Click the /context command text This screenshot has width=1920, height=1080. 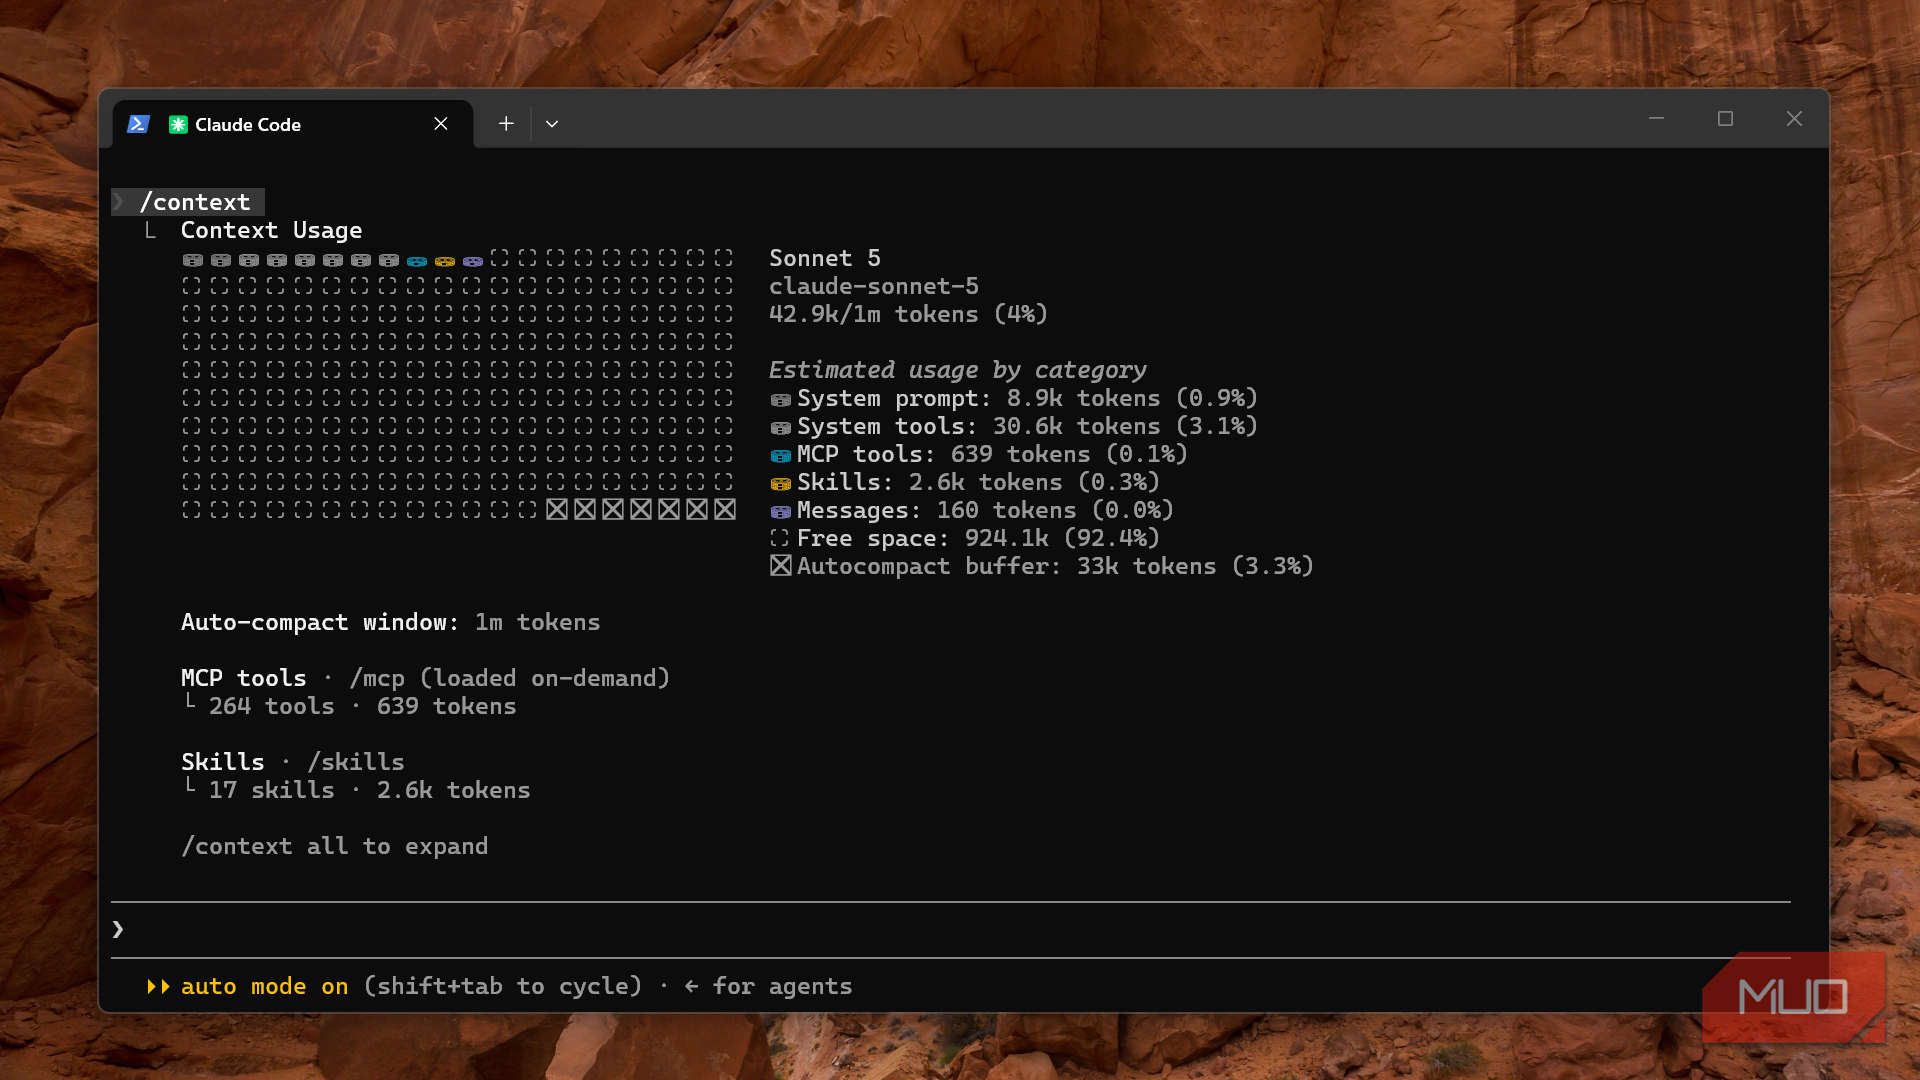click(195, 202)
